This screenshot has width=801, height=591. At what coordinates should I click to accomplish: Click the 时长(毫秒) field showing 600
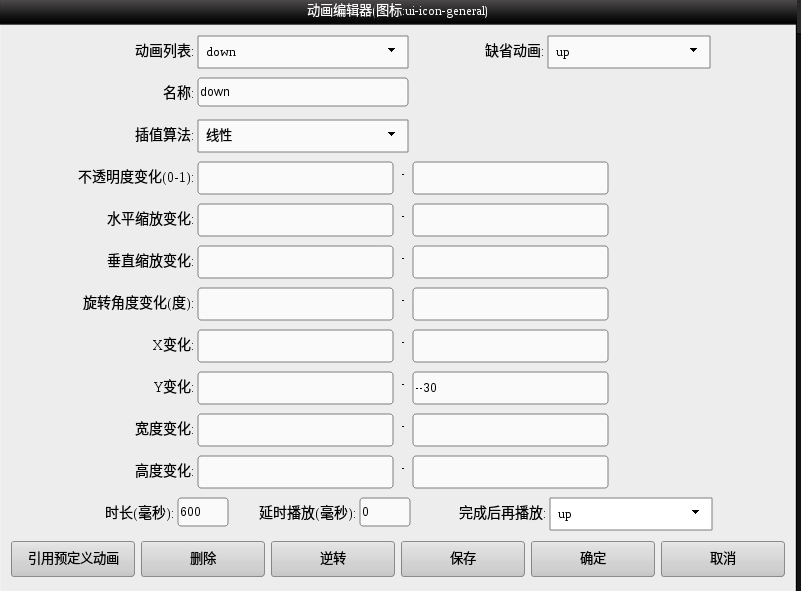[x=203, y=512]
